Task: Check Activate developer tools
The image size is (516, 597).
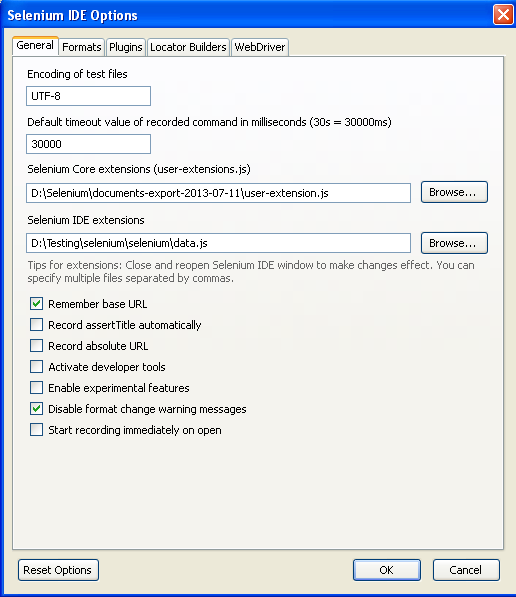Action: 37,367
